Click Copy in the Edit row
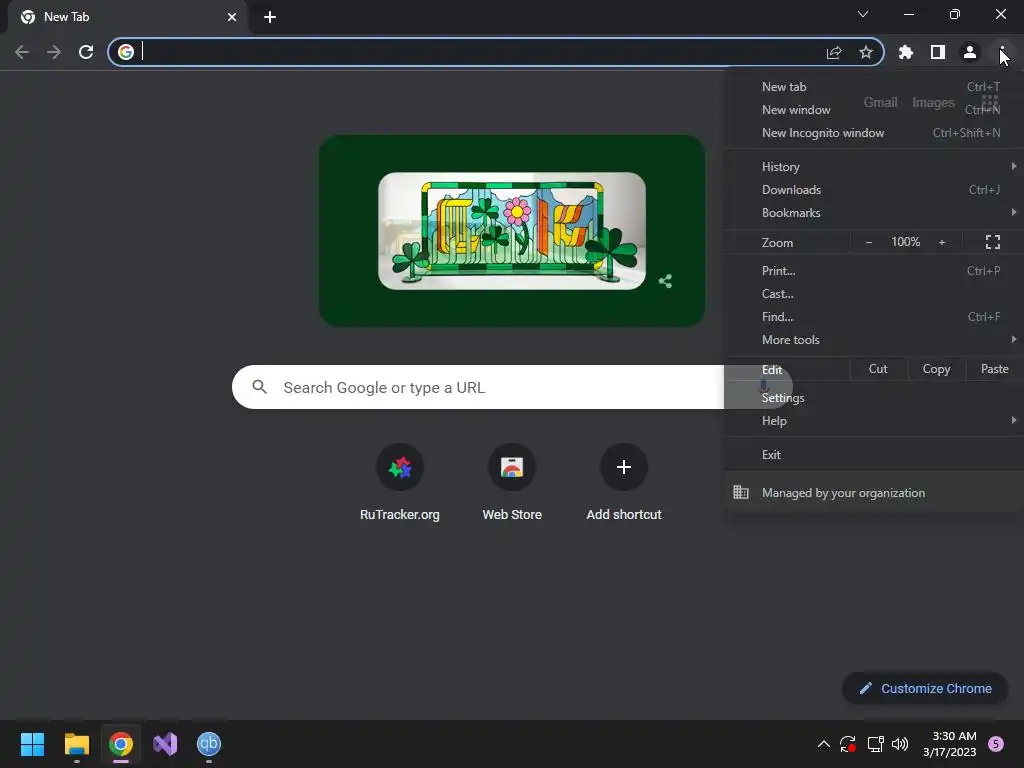1024x768 pixels. pos(936,369)
